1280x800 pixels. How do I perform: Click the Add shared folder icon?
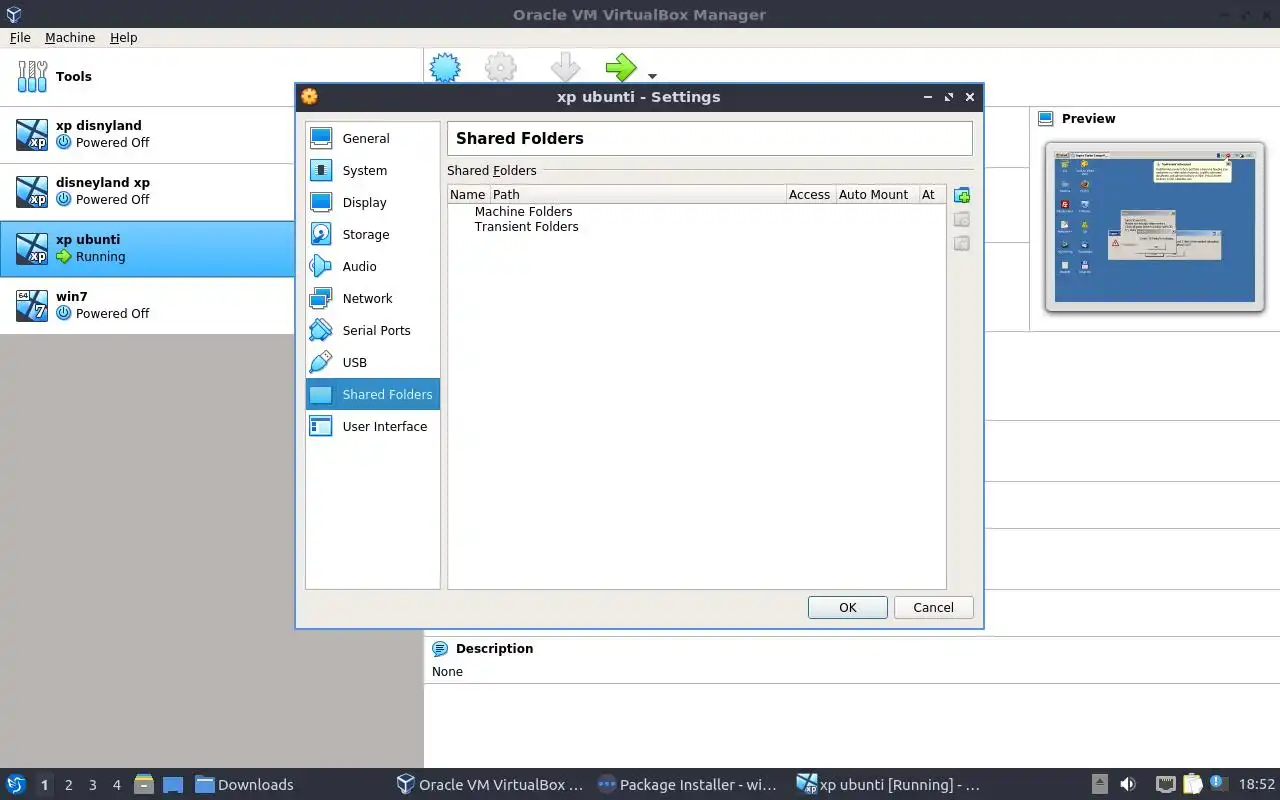pos(962,195)
